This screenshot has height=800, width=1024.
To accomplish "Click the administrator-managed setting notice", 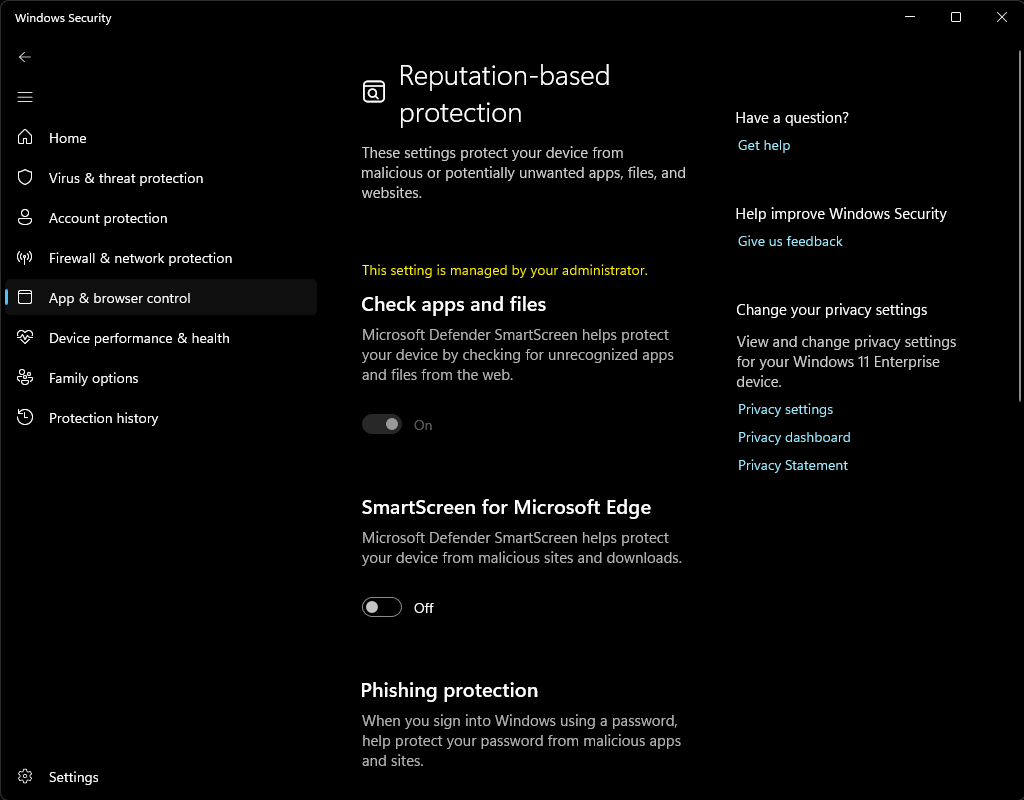I will point(504,270).
